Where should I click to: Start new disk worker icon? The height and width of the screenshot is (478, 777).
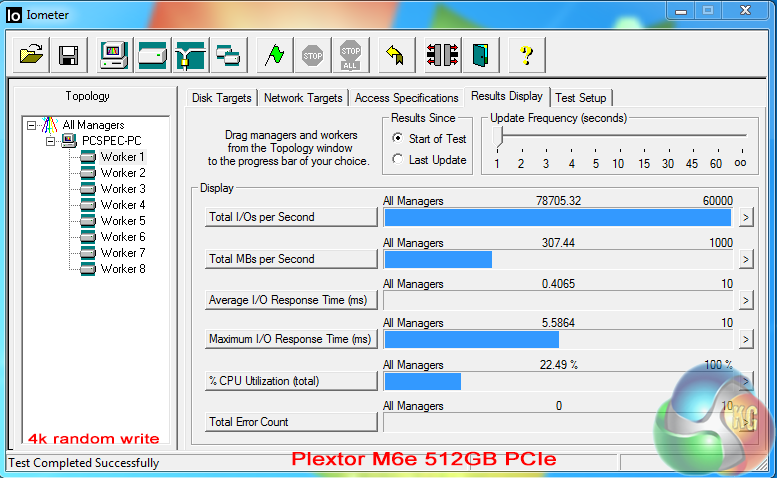coord(152,54)
